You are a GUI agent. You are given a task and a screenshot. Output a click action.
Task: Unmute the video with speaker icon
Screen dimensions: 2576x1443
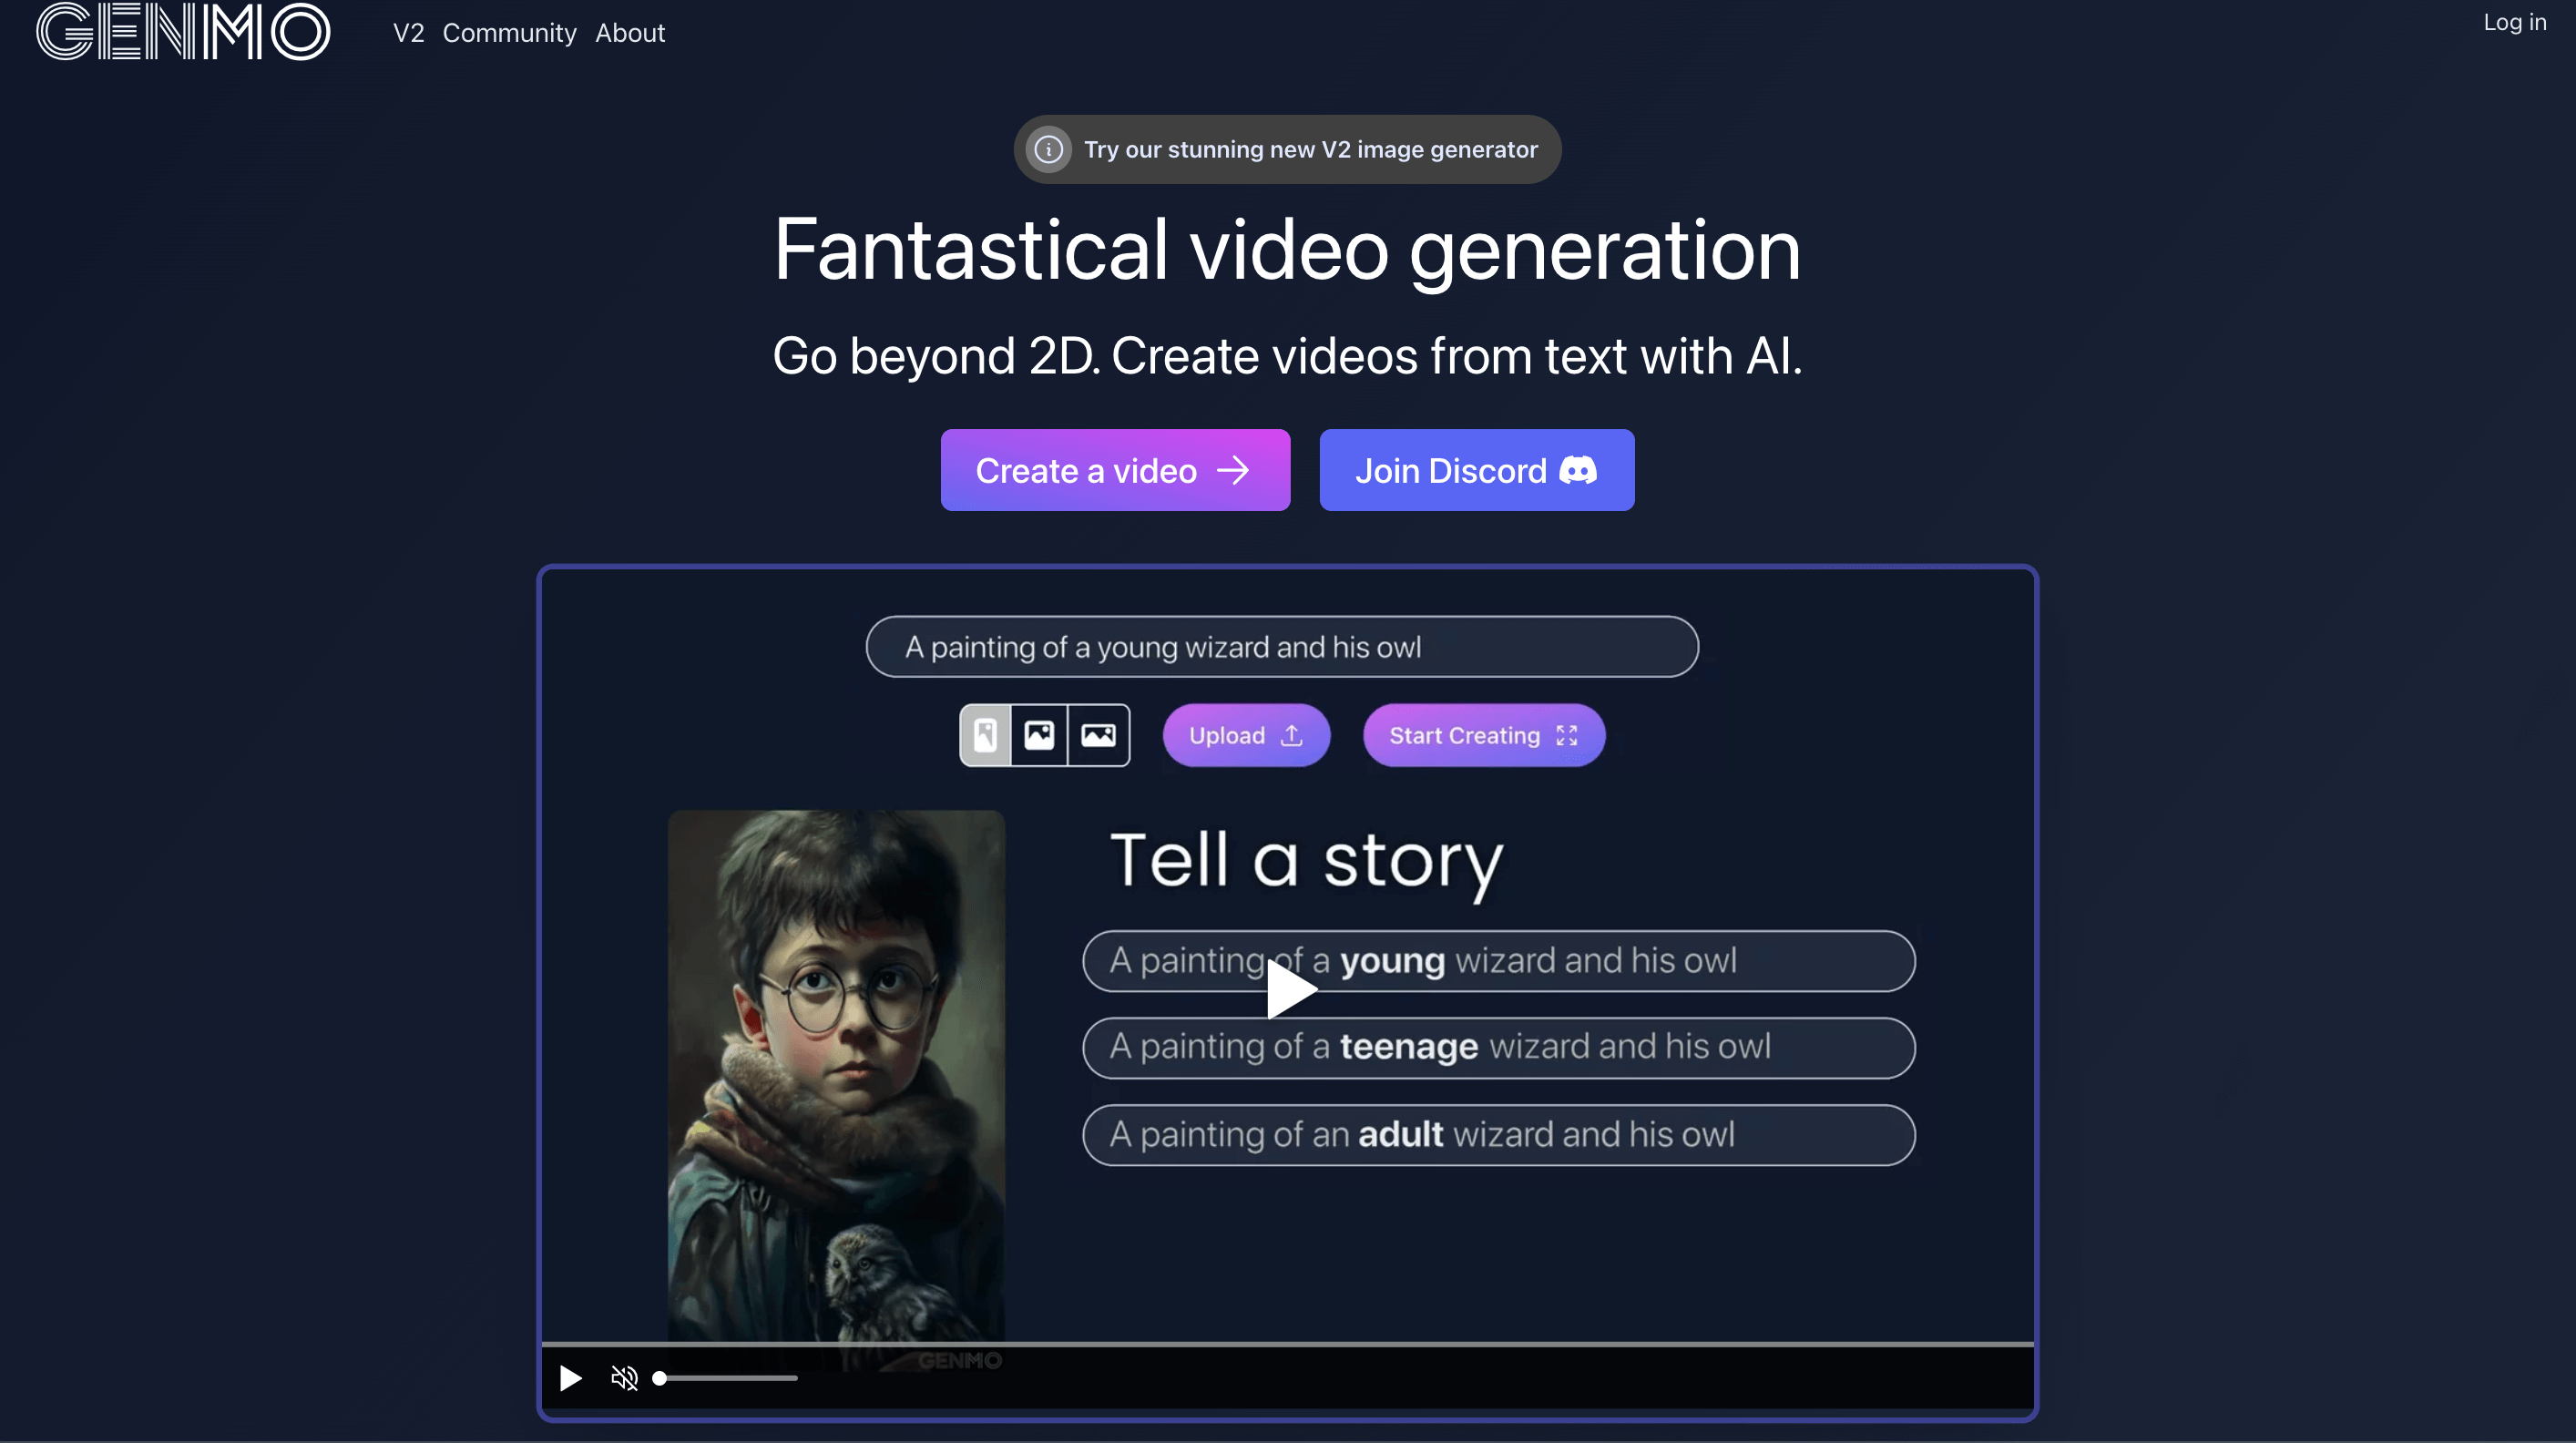624,1378
